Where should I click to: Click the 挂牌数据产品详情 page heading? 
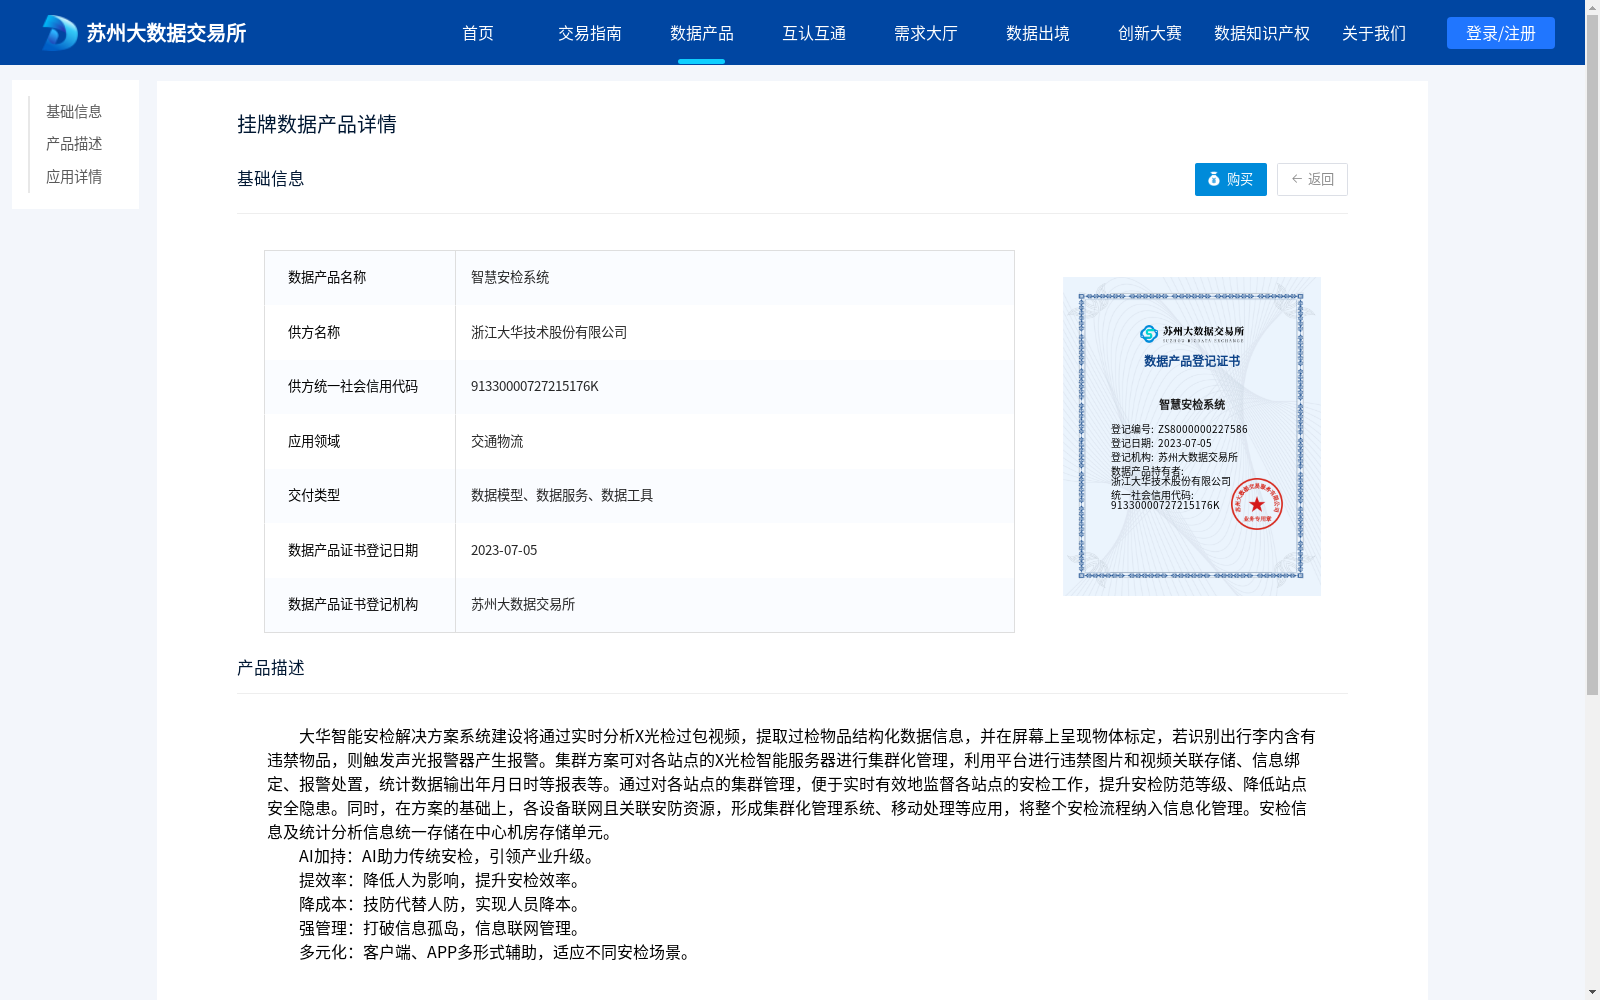click(x=317, y=124)
